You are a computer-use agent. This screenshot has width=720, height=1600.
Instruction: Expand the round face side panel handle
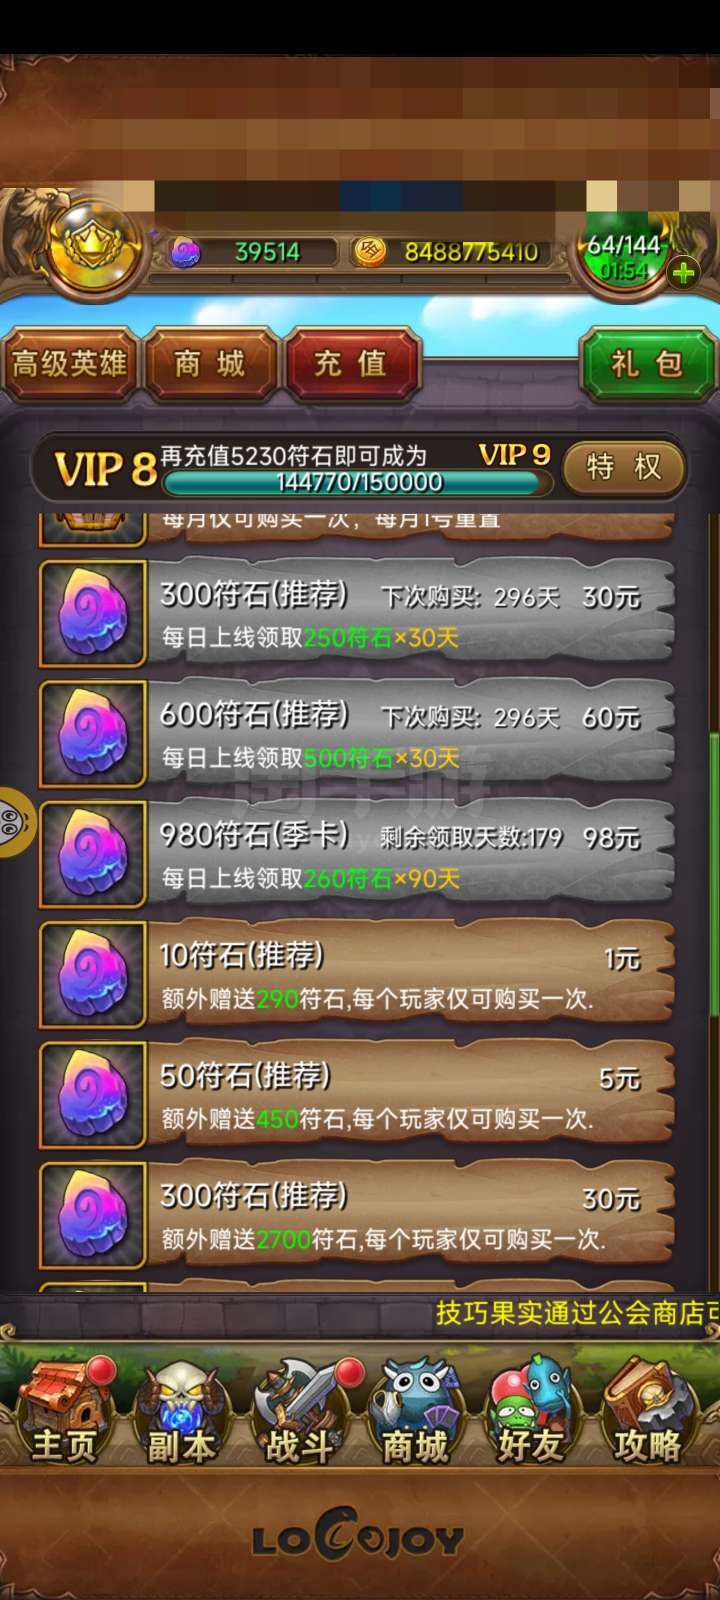click(x=14, y=823)
